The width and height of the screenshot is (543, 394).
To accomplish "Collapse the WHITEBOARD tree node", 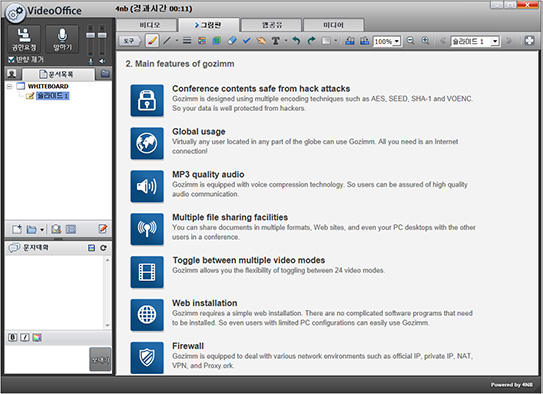I will [x=9, y=86].
